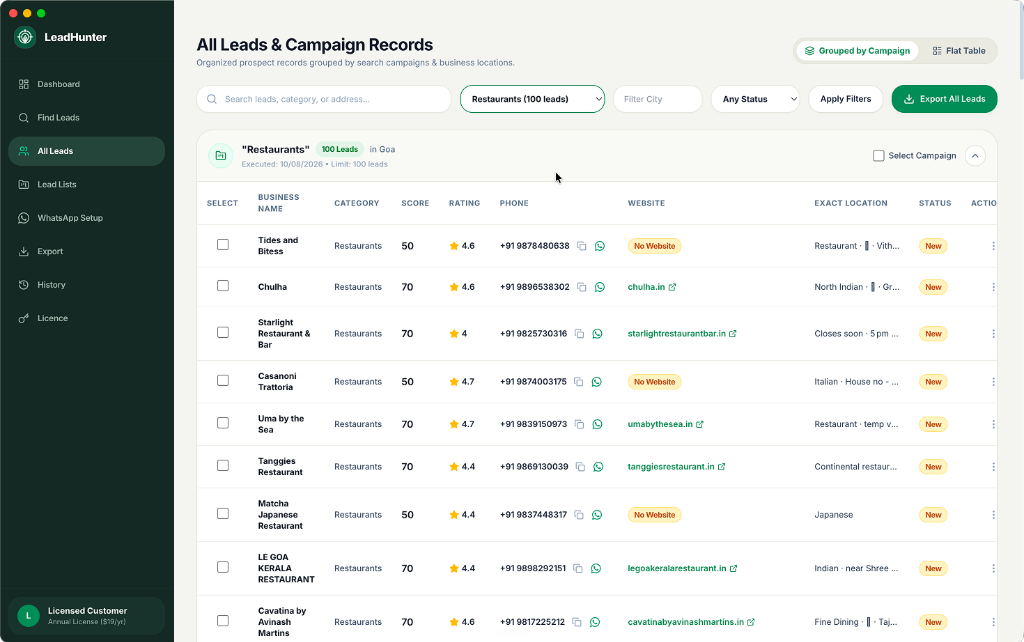The width and height of the screenshot is (1024, 642).
Task: Click the SCORE column header
Action: 415,203
